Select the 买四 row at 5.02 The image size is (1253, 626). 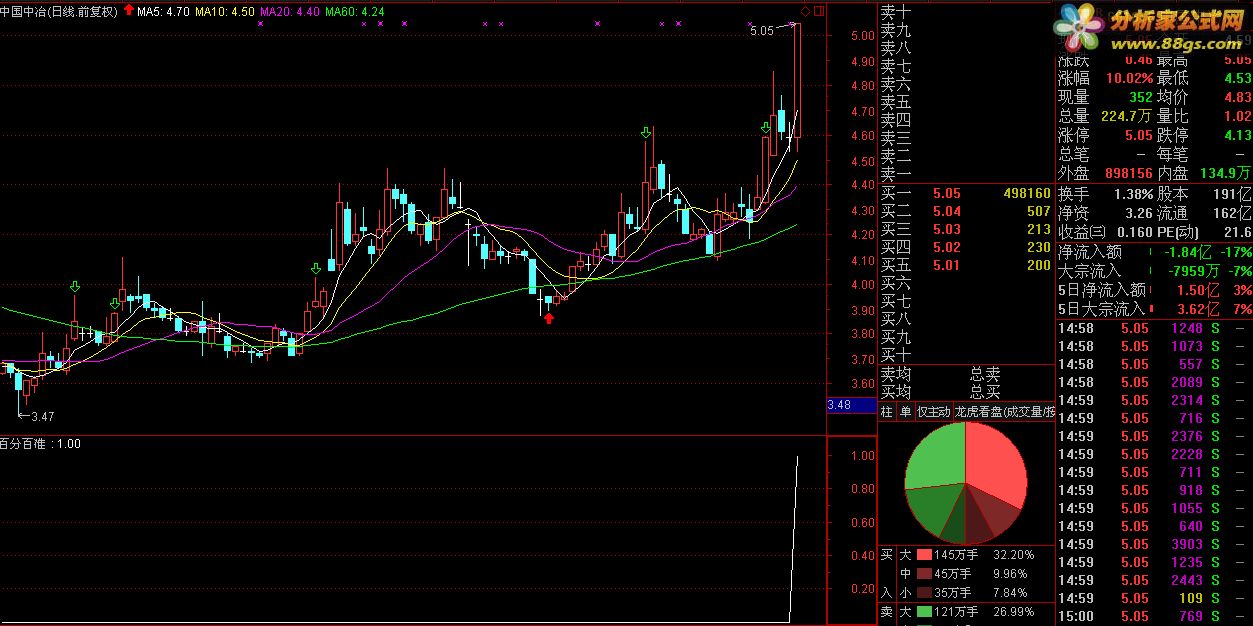click(x=966, y=247)
